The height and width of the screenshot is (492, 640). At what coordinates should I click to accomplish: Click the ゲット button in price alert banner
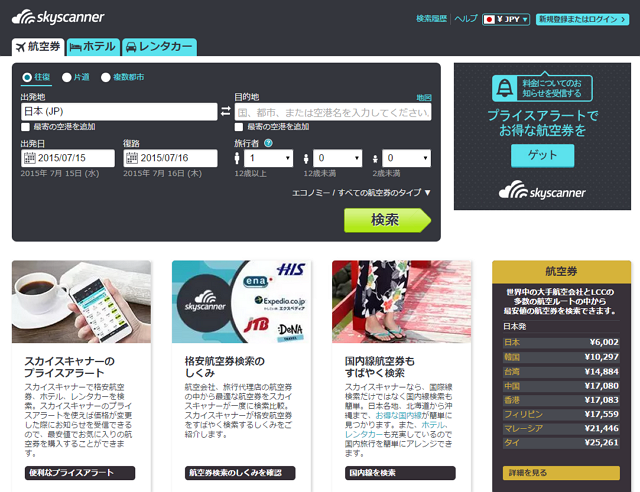click(542, 155)
